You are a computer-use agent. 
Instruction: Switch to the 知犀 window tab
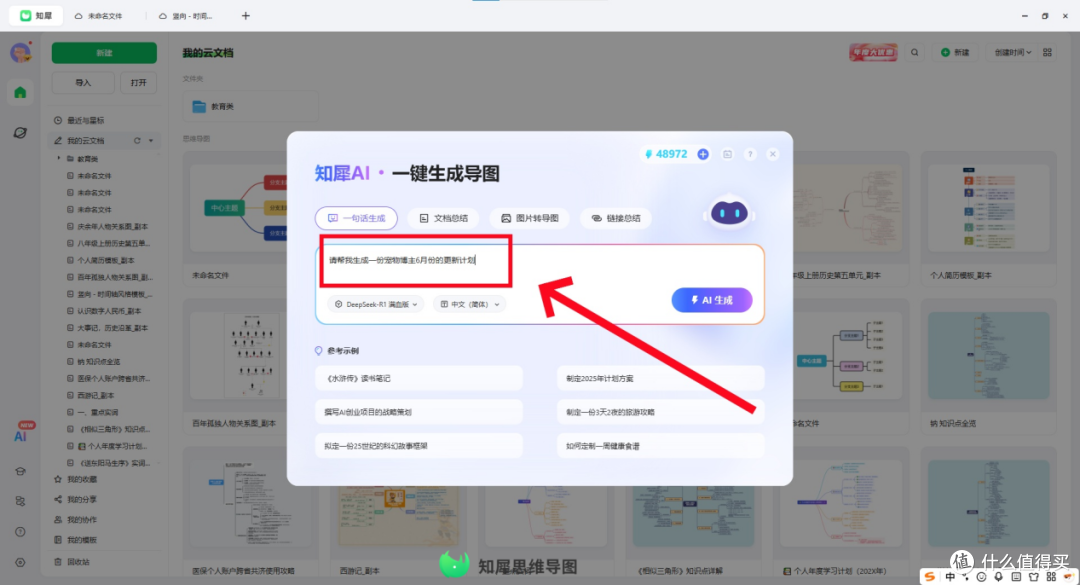tap(36, 16)
